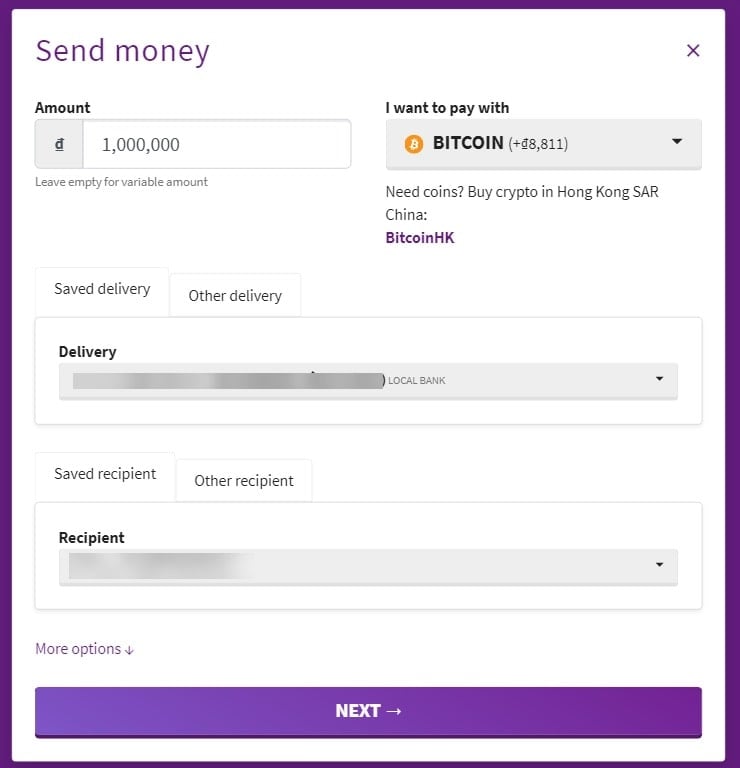Switch to the Saved delivery tab
Screen dimensions: 740x768
click(102, 289)
